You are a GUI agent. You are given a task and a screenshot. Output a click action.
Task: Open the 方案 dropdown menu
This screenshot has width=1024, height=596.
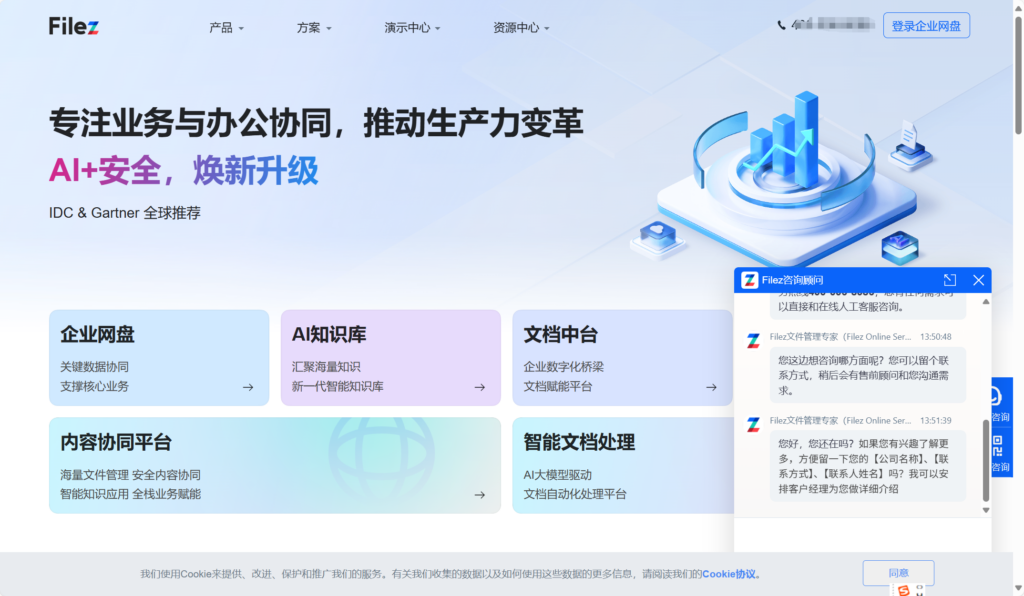tap(314, 28)
